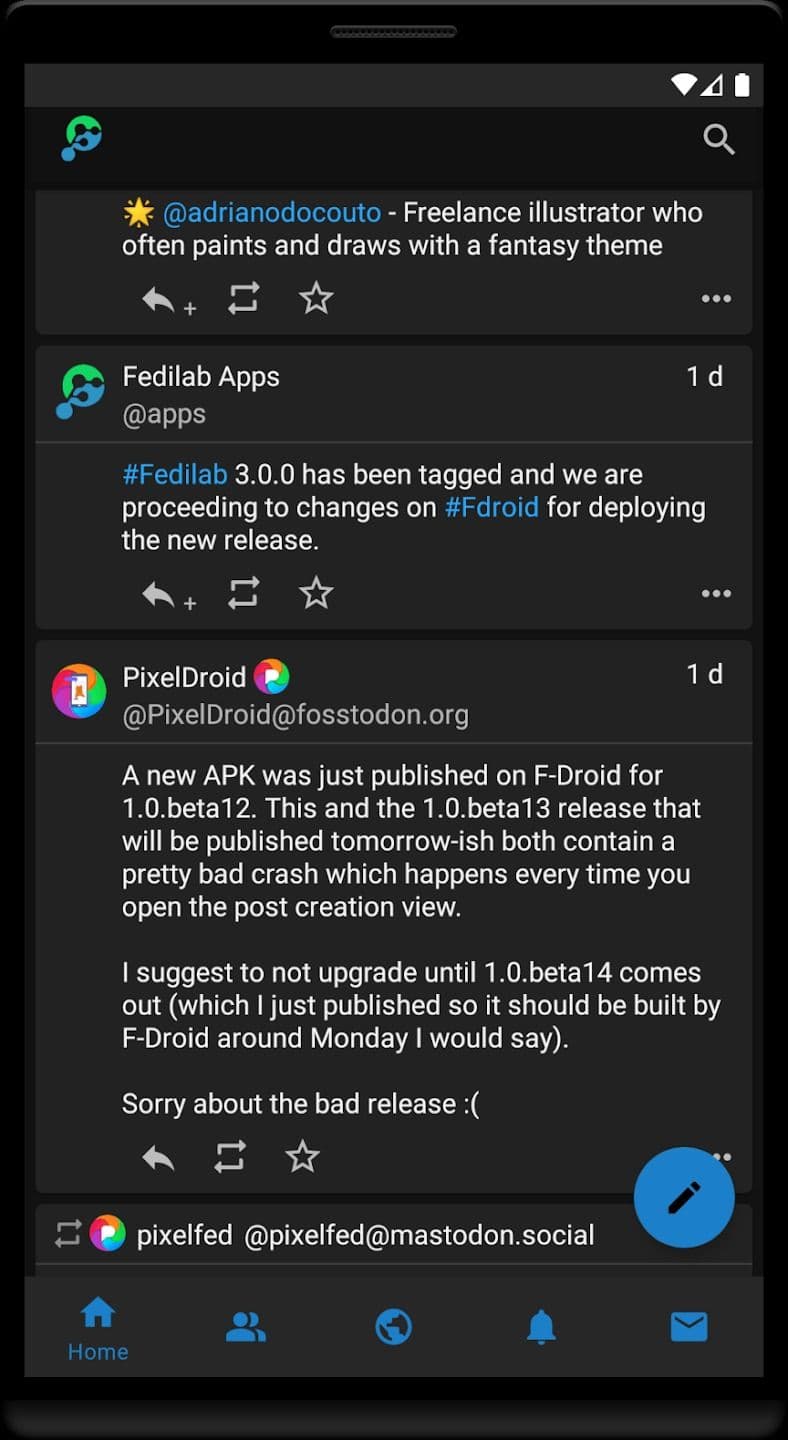Viewport: 788px width, 1440px height.
Task: Compose a new post with the pencil button
Action: click(684, 1197)
